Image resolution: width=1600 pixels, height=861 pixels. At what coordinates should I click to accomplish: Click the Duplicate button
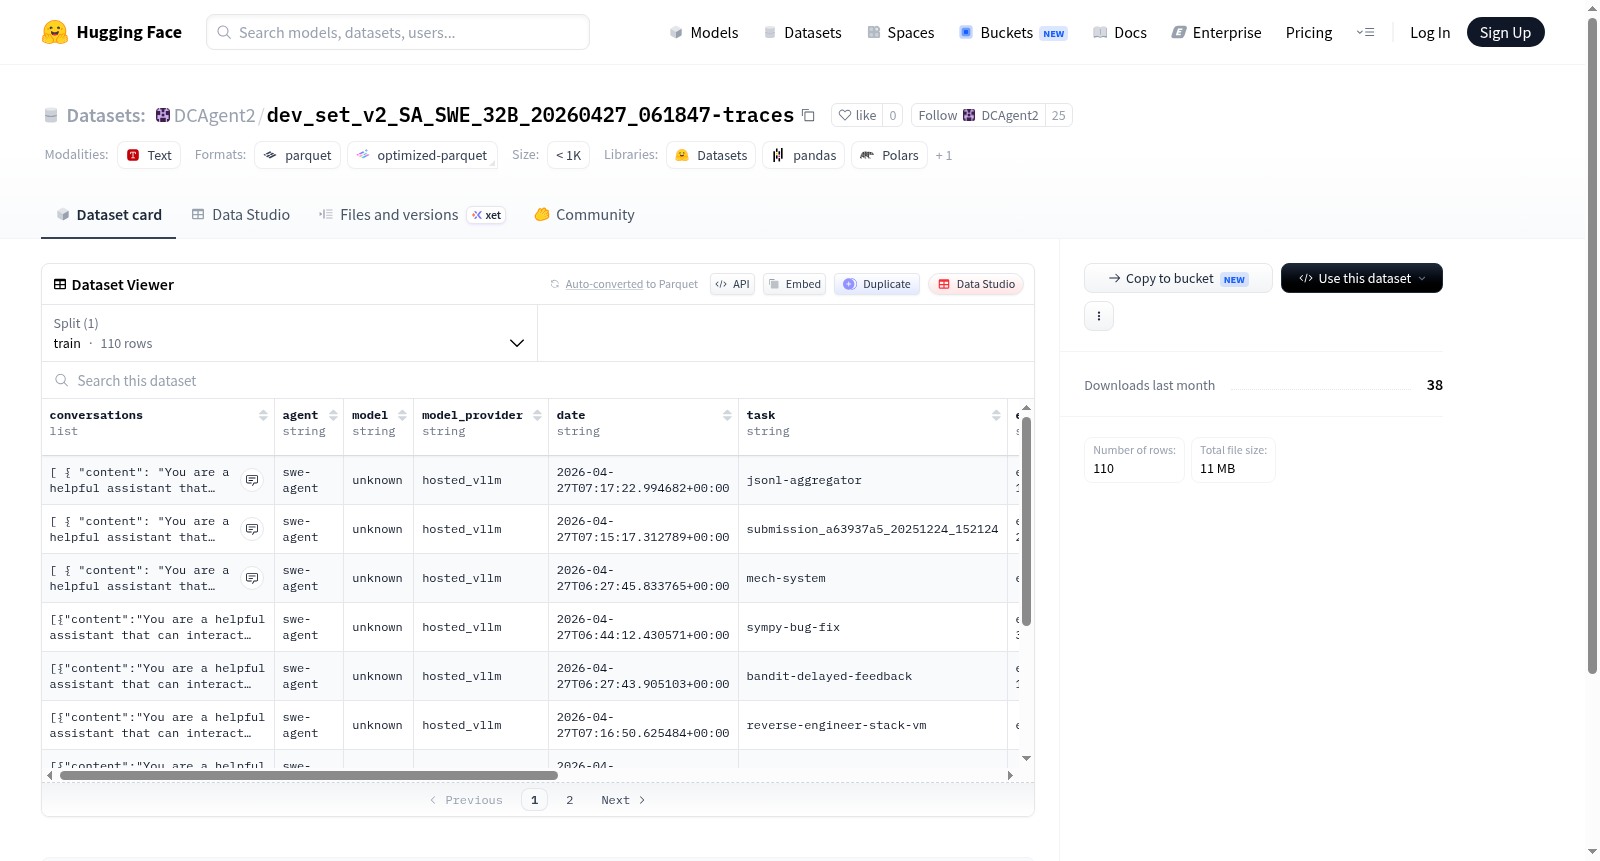[x=877, y=284]
